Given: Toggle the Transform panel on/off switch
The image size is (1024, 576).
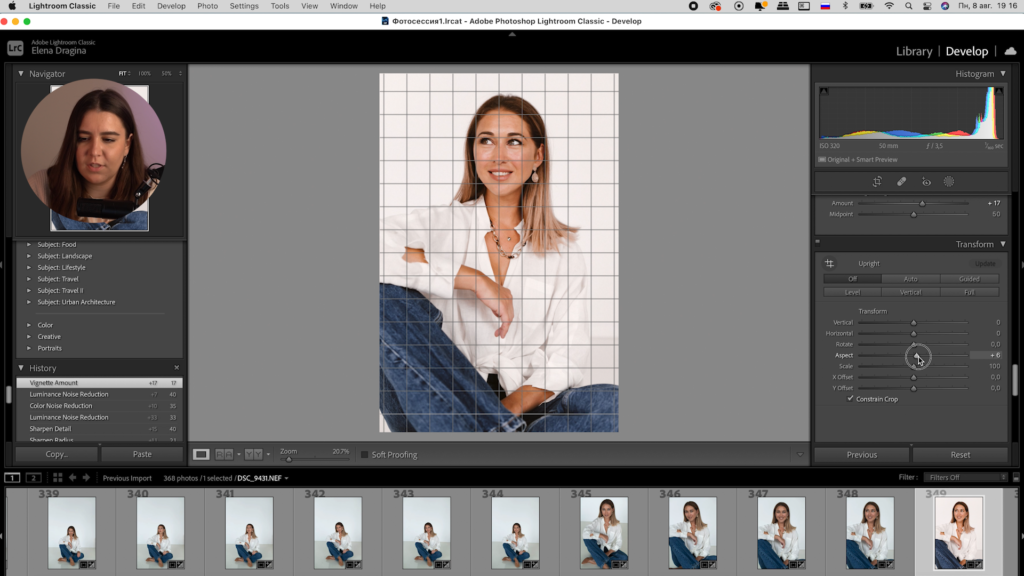Looking at the screenshot, I should click(818, 243).
